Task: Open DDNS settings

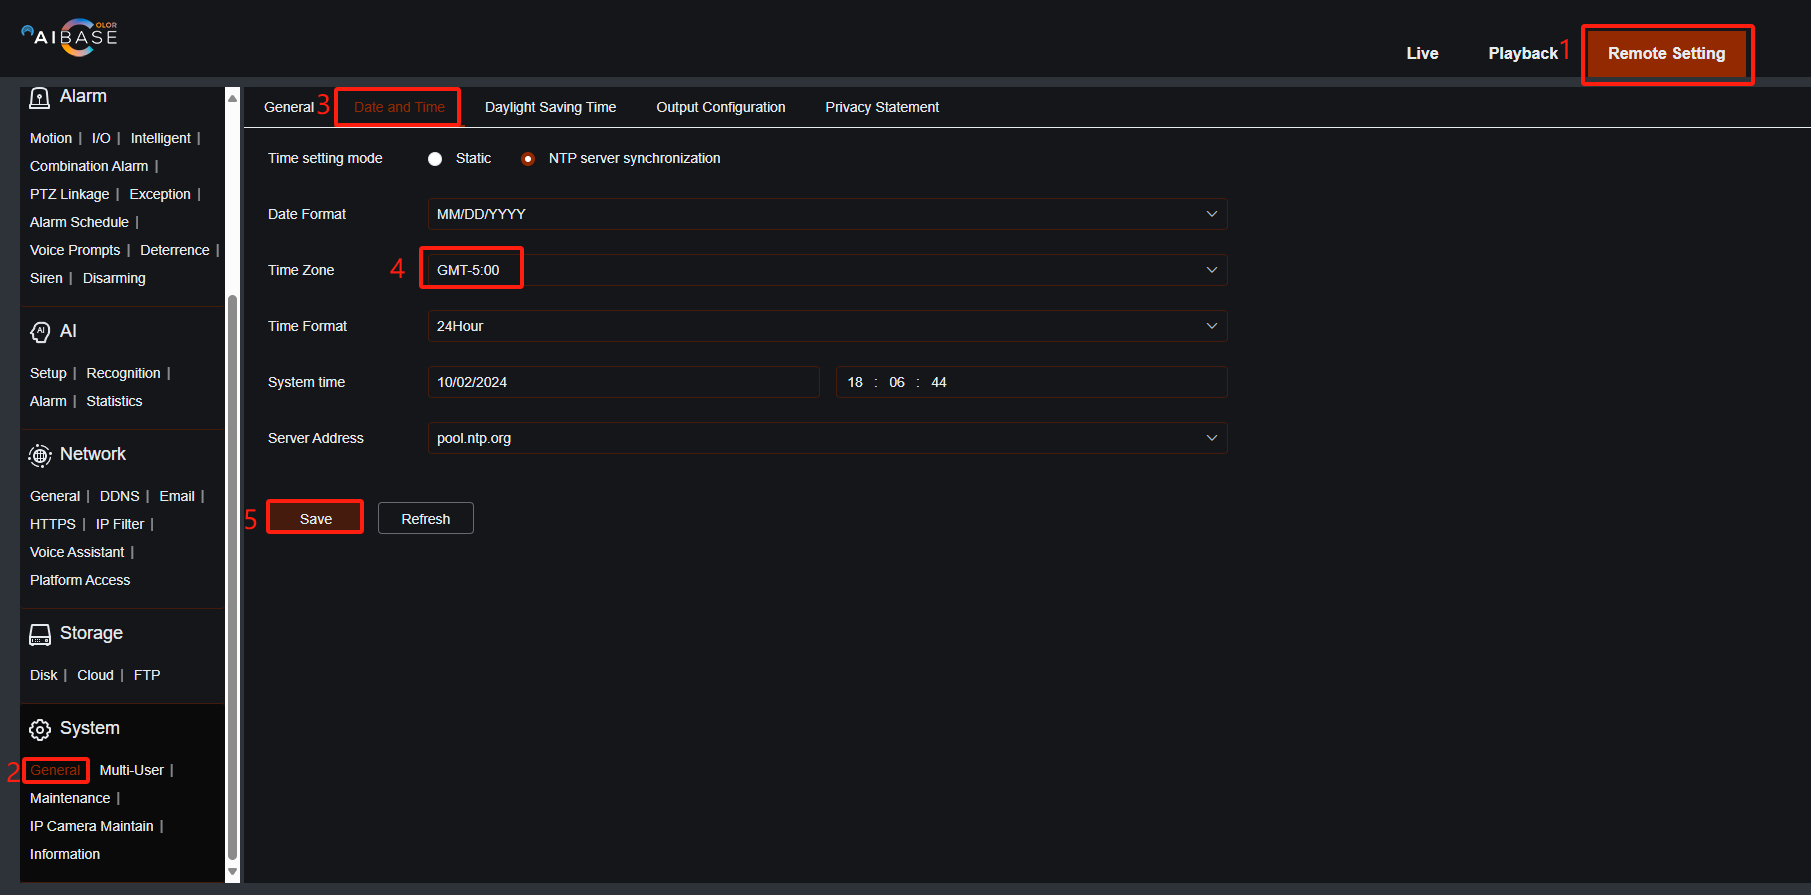Action: 120,496
